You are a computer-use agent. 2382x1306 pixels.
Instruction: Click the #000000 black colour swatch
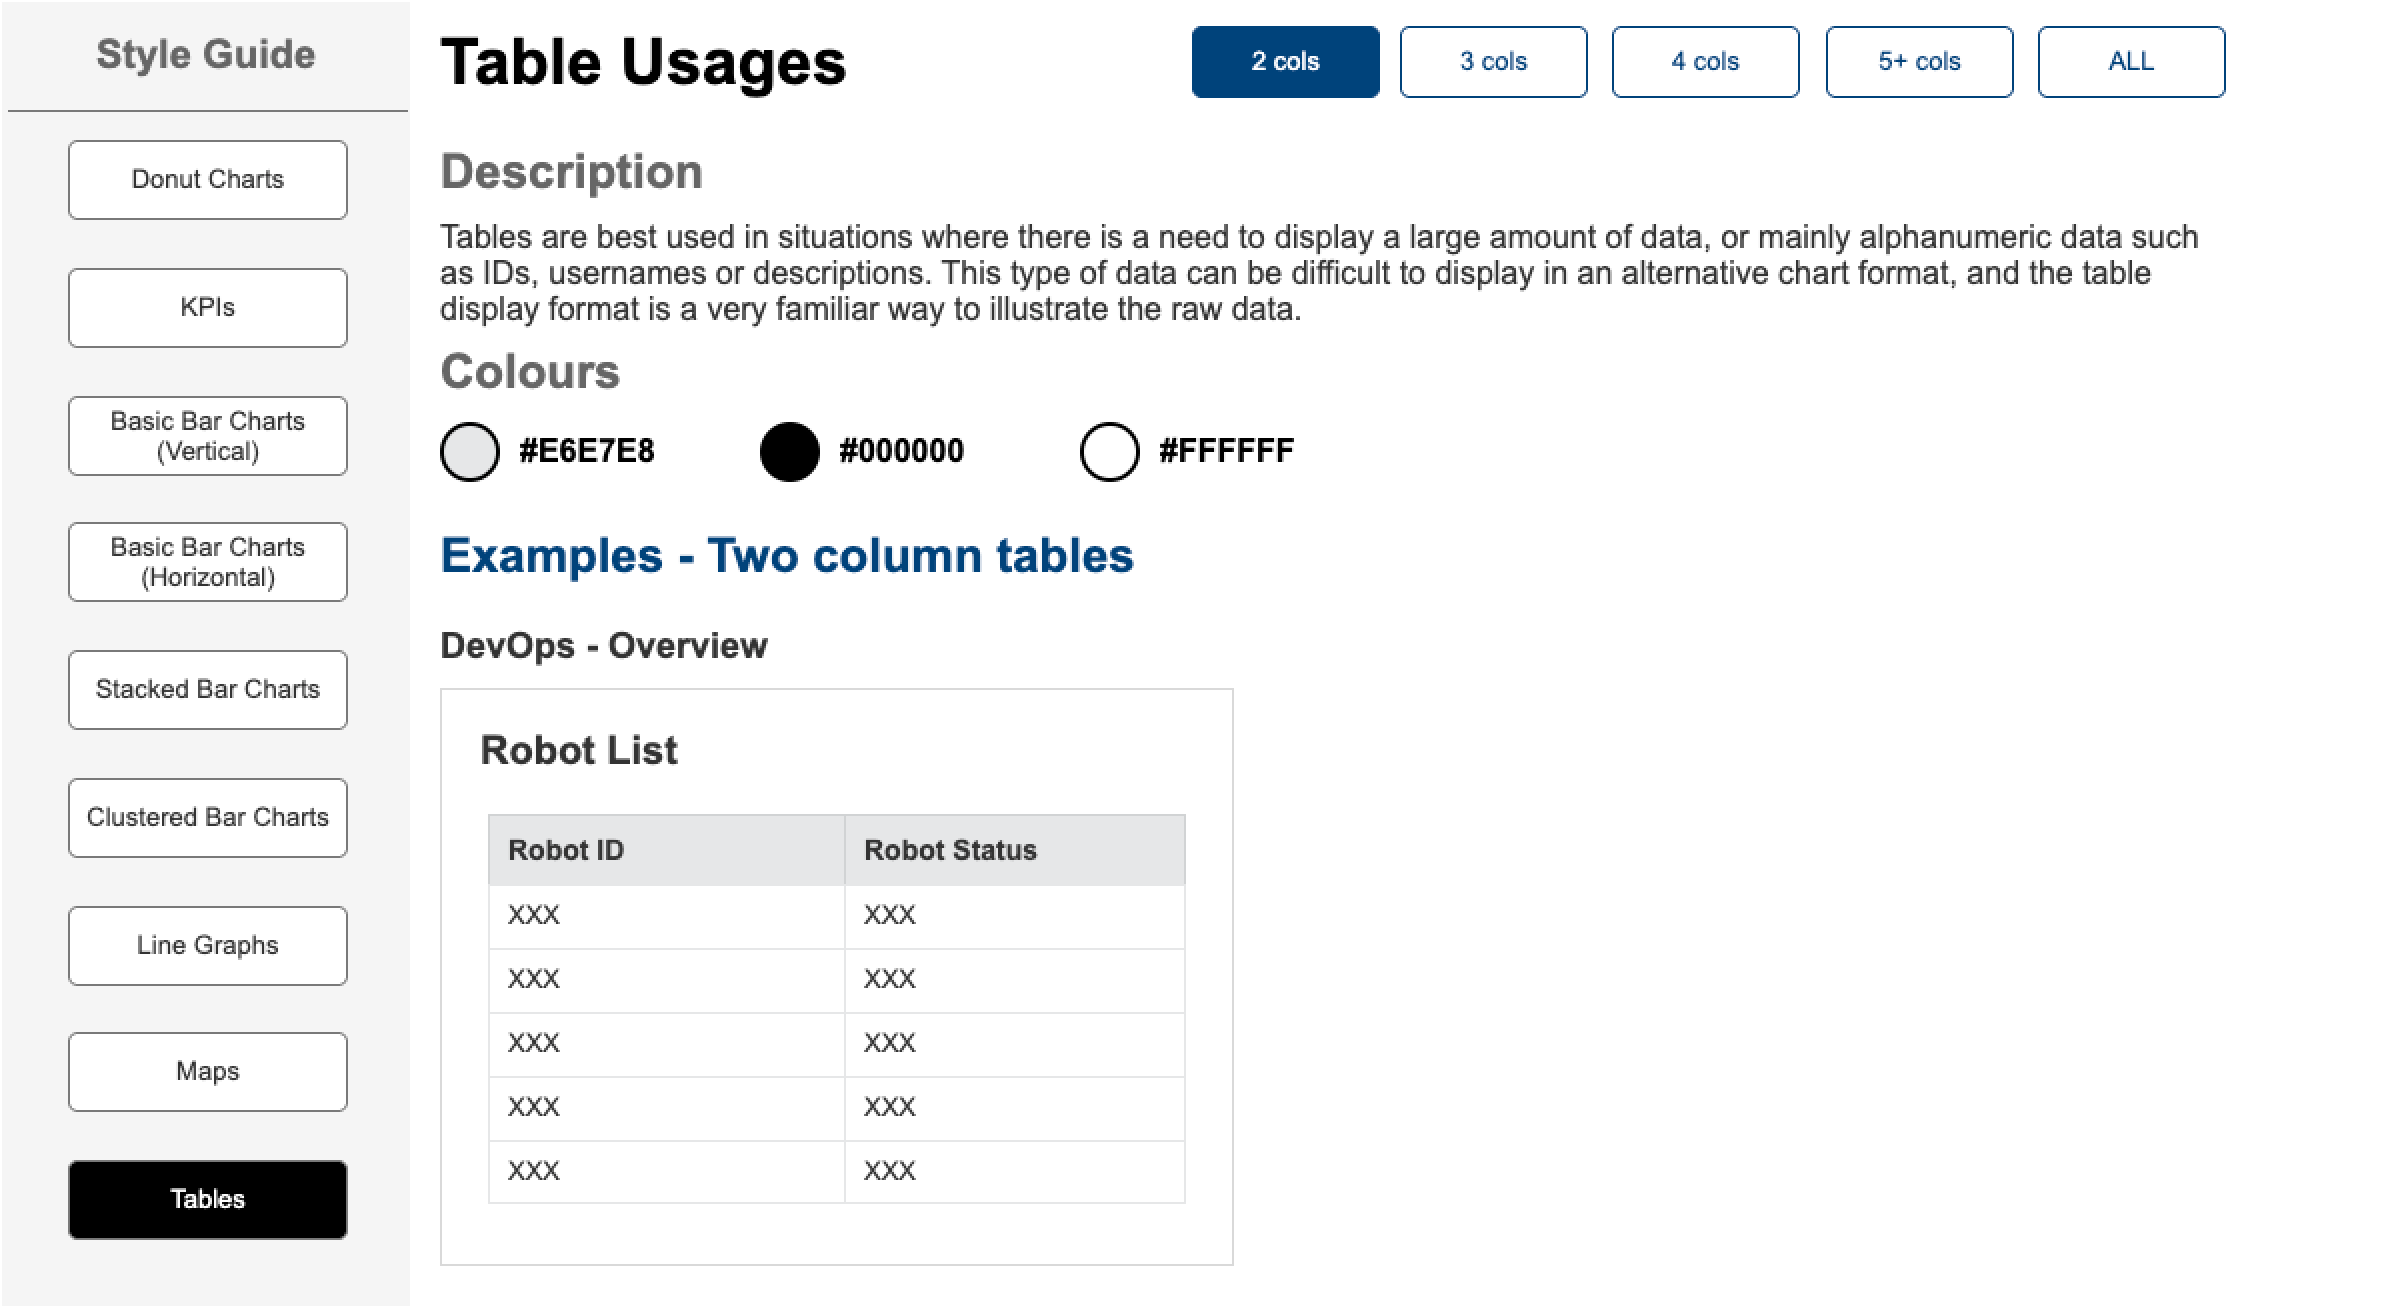[790, 452]
